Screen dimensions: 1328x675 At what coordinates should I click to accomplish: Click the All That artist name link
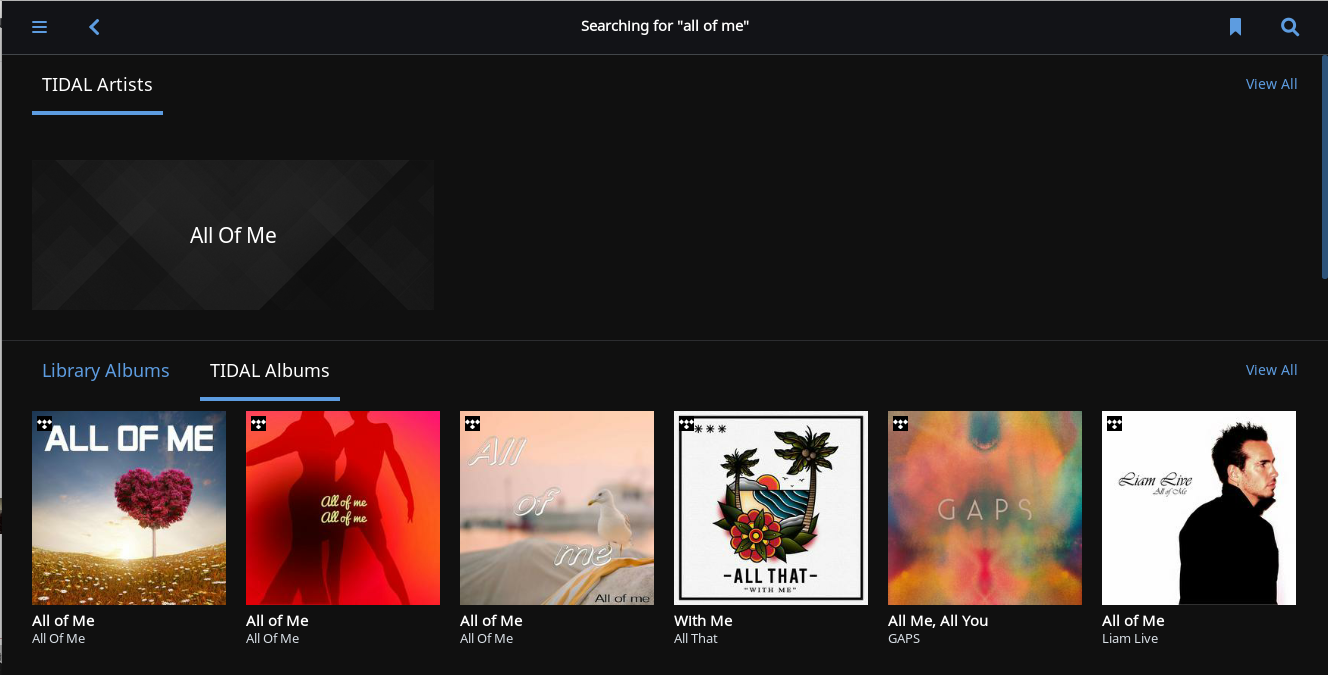point(696,639)
